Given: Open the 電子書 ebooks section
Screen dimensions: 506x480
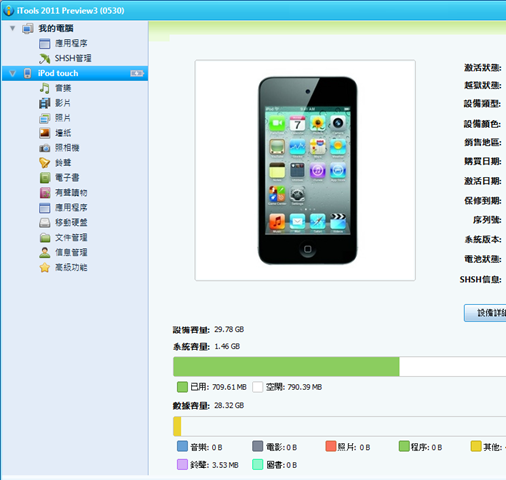Looking at the screenshot, I should 59,178.
